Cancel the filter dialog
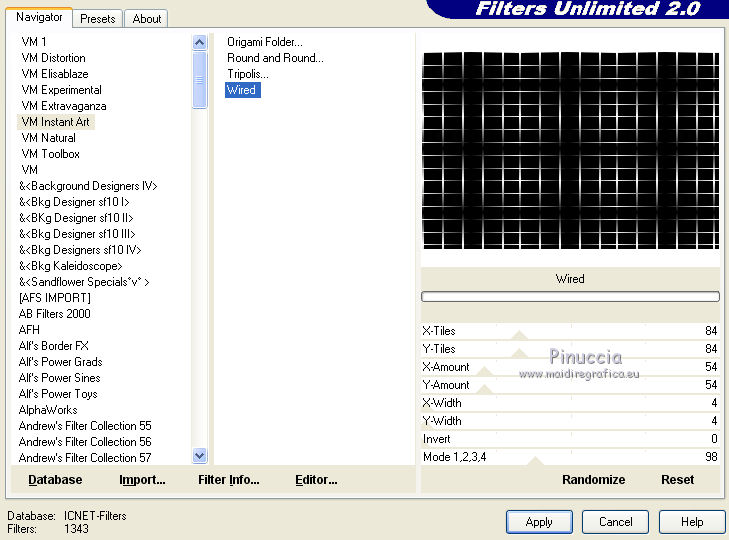 pyautogui.click(x=615, y=522)
